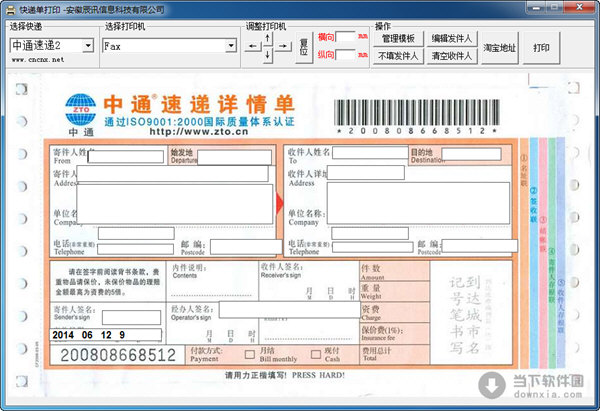Click the www.cncnx.net text
The height and width of the screenshot is (411, 600).
(x=38, y=60)
